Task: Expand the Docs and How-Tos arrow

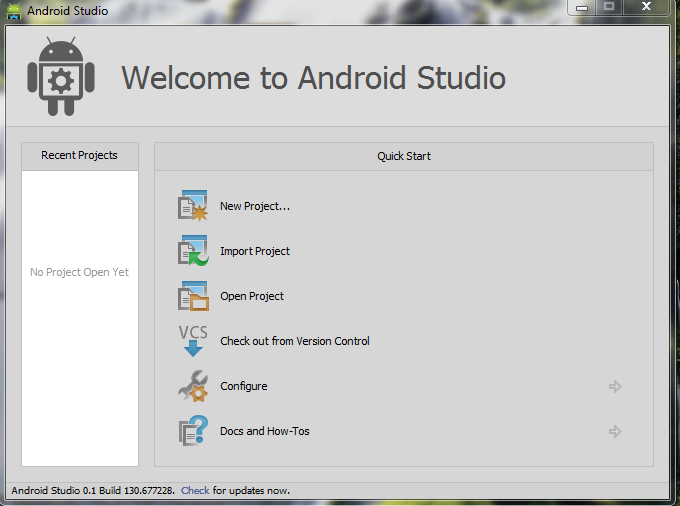Action: click(615, 431)
